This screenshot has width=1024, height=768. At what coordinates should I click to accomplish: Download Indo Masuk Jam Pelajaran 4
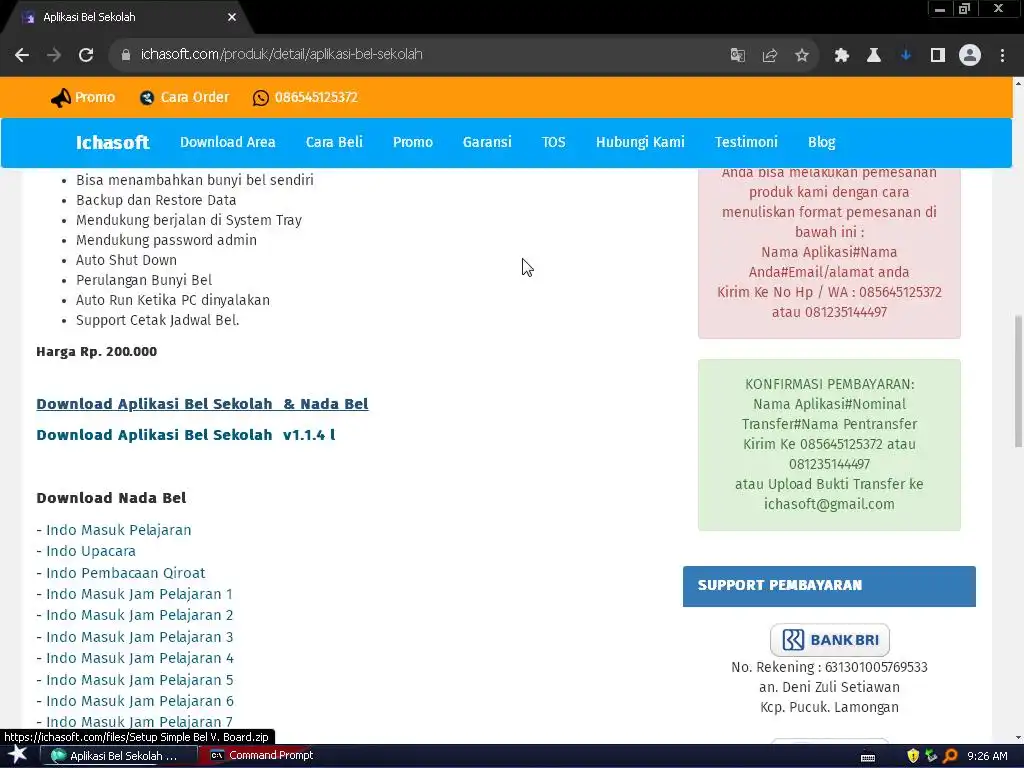pyautogui.click(x=140, y=658)
